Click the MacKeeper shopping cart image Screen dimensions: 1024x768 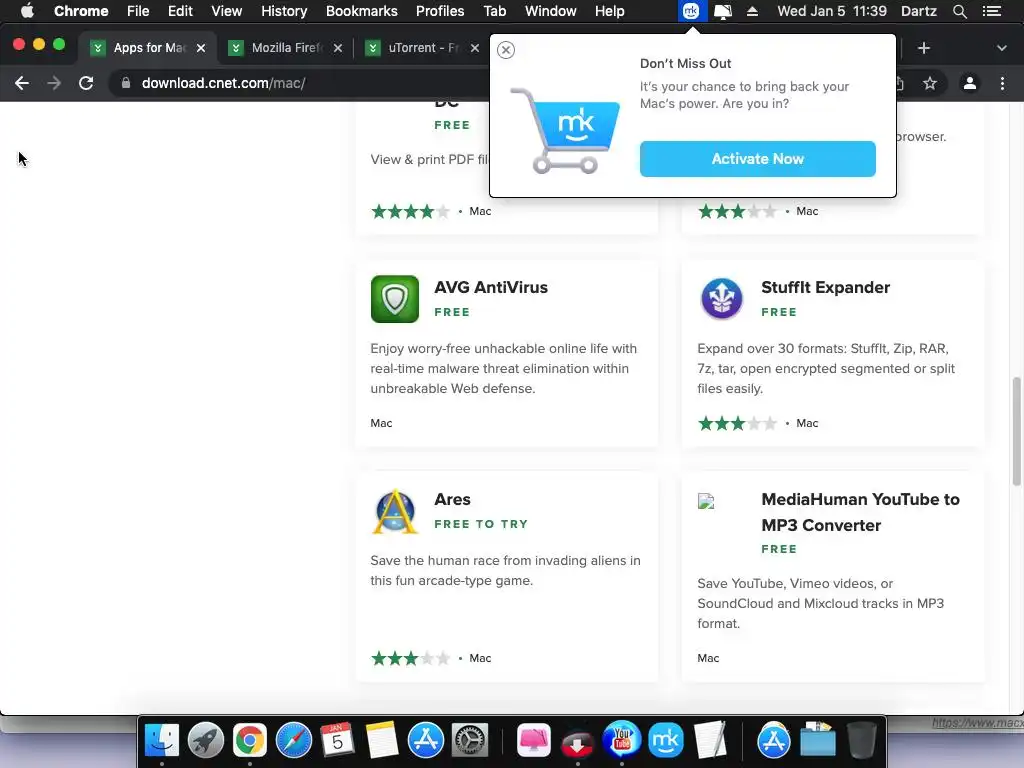pyautogui.click(x=565, y=131)
